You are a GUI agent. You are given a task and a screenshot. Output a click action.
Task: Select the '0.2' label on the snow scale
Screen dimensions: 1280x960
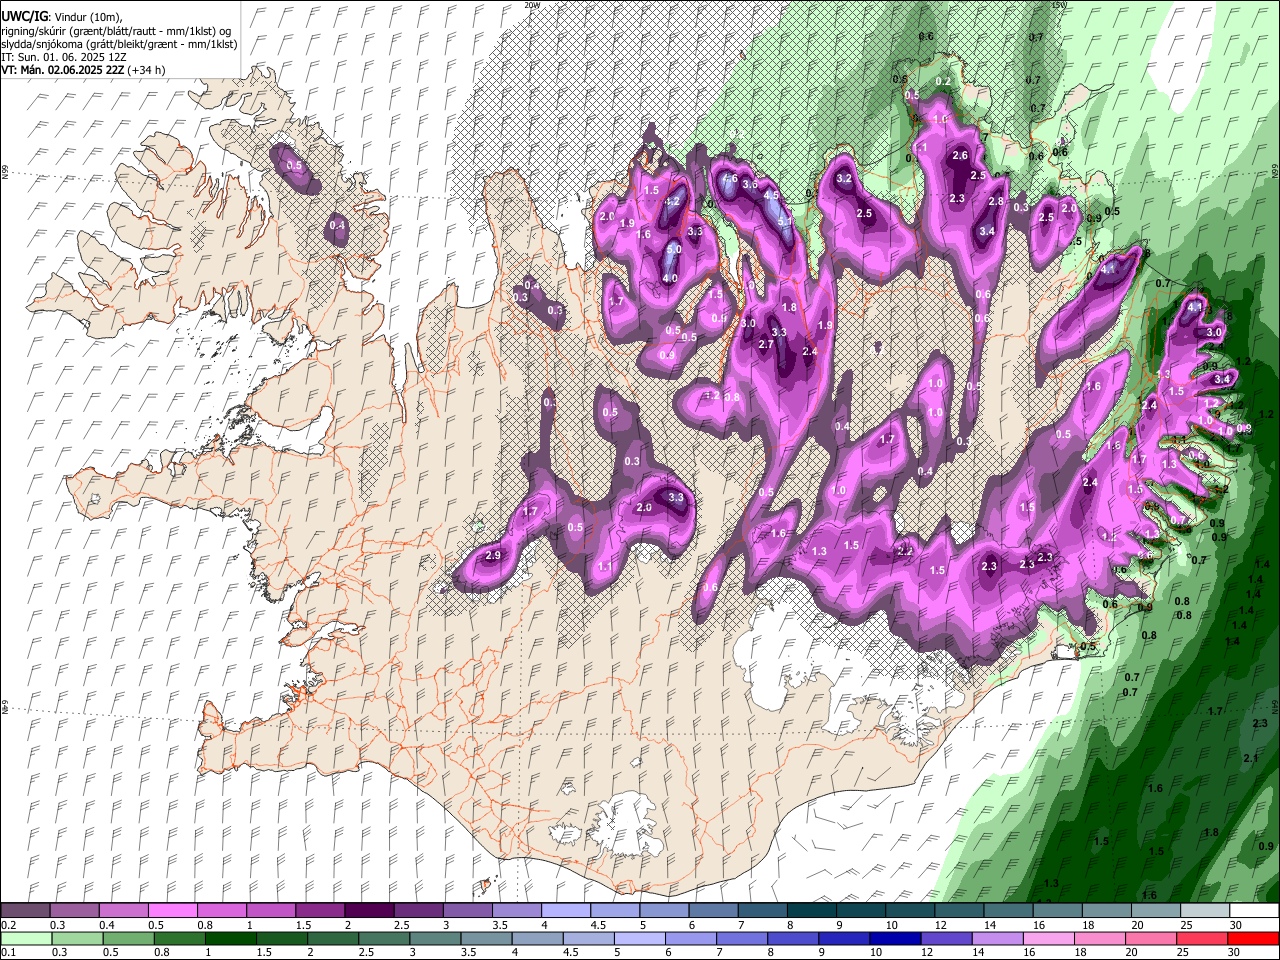point(8,925)
